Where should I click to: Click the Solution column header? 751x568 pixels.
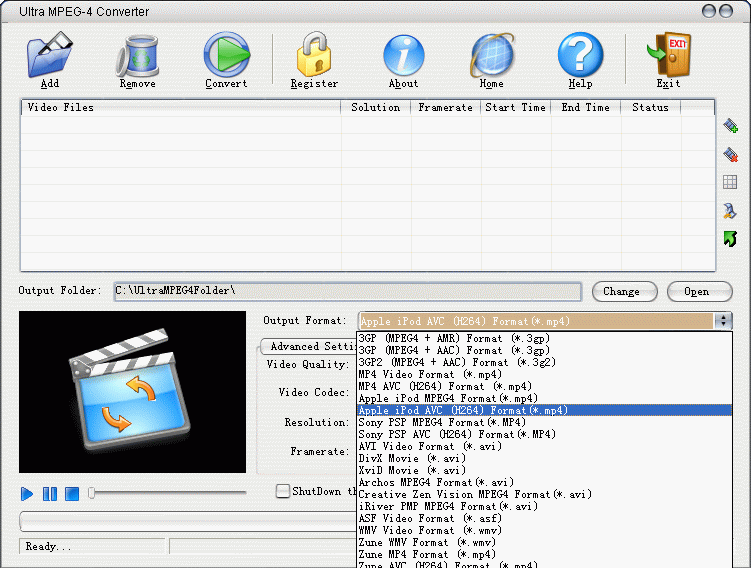(376, 107)
